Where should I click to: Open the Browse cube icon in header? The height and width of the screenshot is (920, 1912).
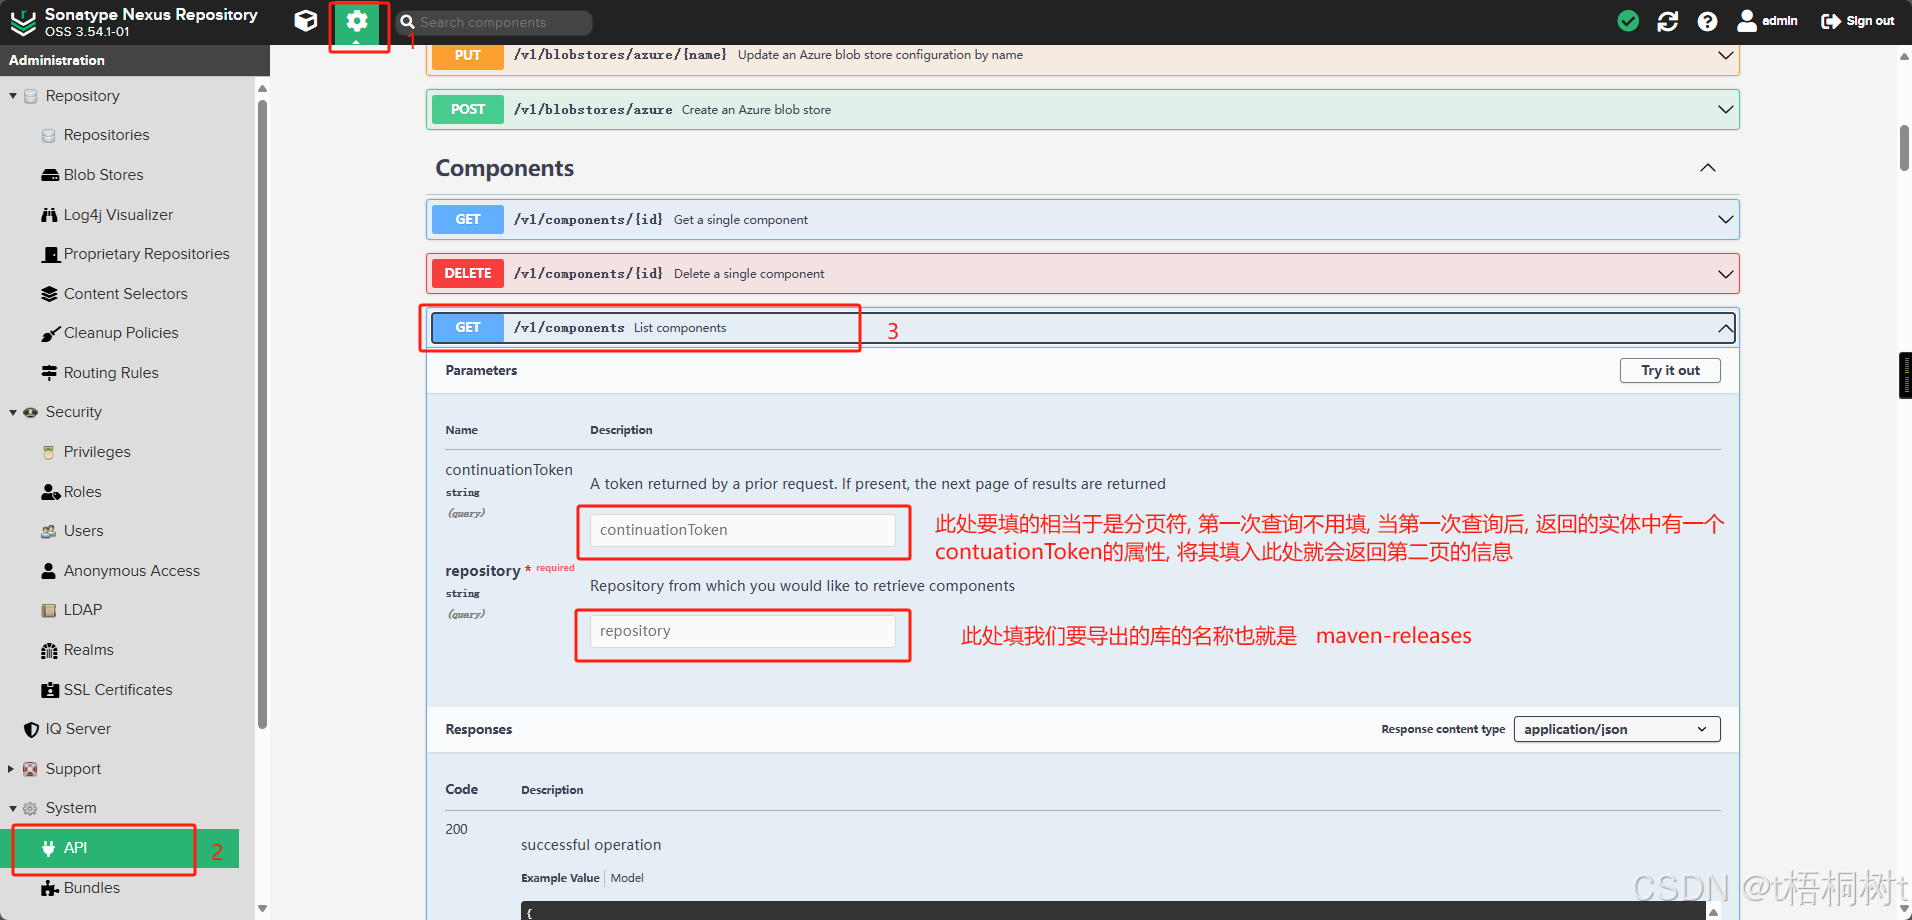(x=306, y=21)
